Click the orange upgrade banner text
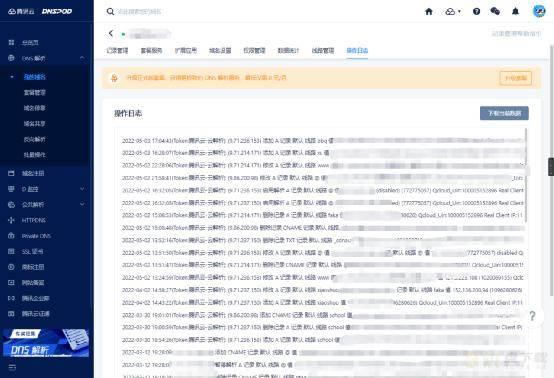Screen dimensions: 554x378 (x=206, y=77)
